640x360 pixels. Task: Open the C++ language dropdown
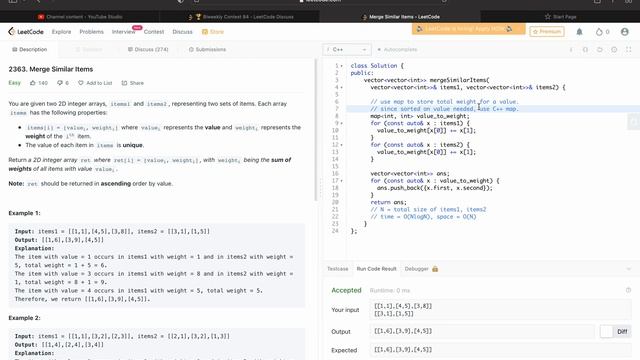pos(347,49)
